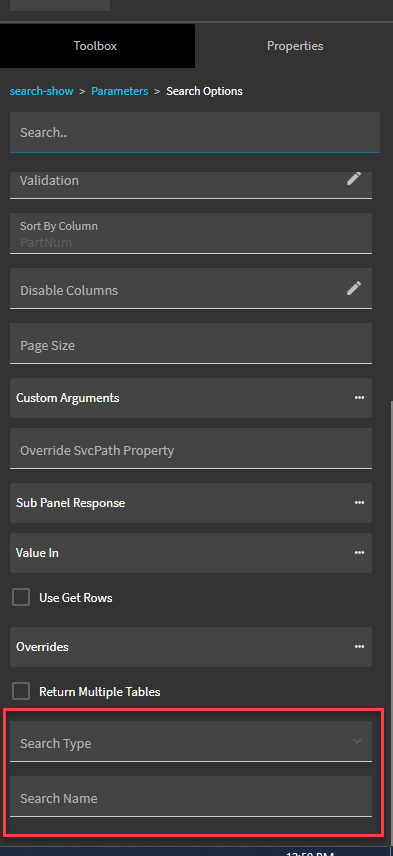Image resolution: width=393 pixels, height=856 pixels.
Task: Check Return Multiple Tables option
Action: (21, 692)
